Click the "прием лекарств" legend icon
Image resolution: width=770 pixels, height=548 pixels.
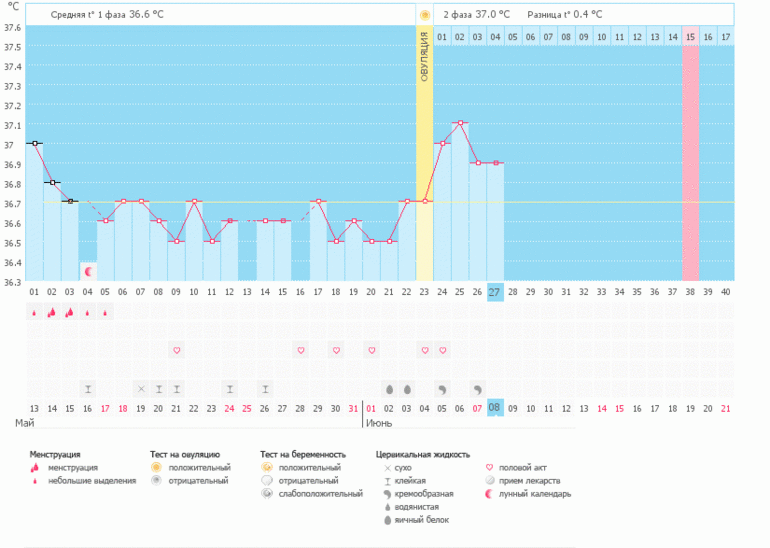tap(489, 480)
